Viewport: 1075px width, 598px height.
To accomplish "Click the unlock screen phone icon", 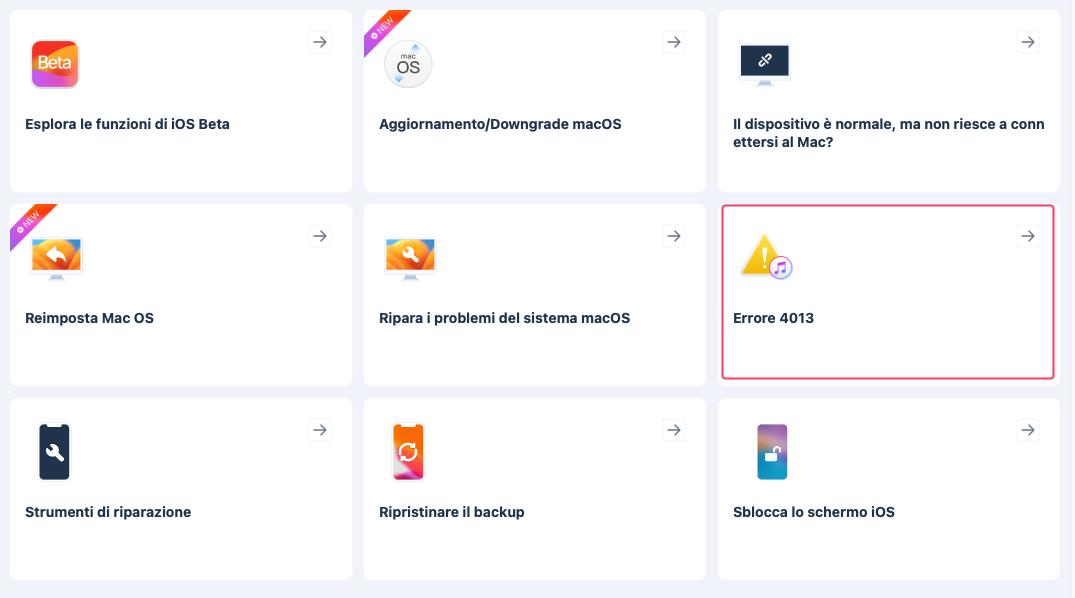I will click(x=772, y=452).
